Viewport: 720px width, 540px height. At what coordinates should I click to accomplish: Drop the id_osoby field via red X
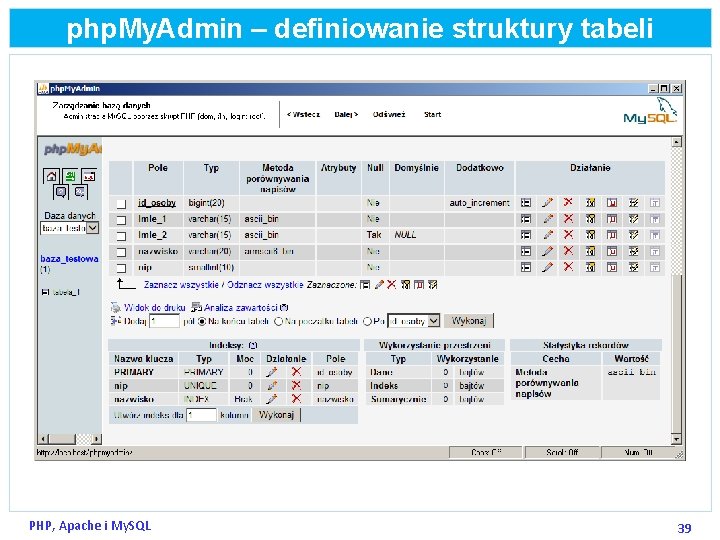click(x=568, y=202)
